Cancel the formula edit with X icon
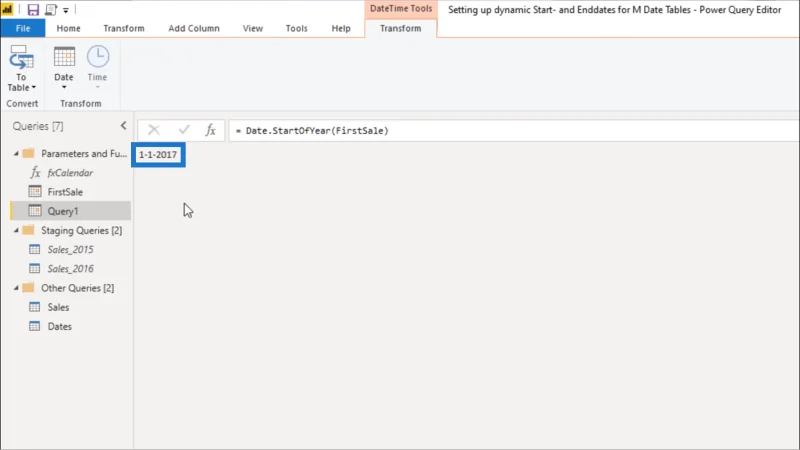 tap(154, 130)
